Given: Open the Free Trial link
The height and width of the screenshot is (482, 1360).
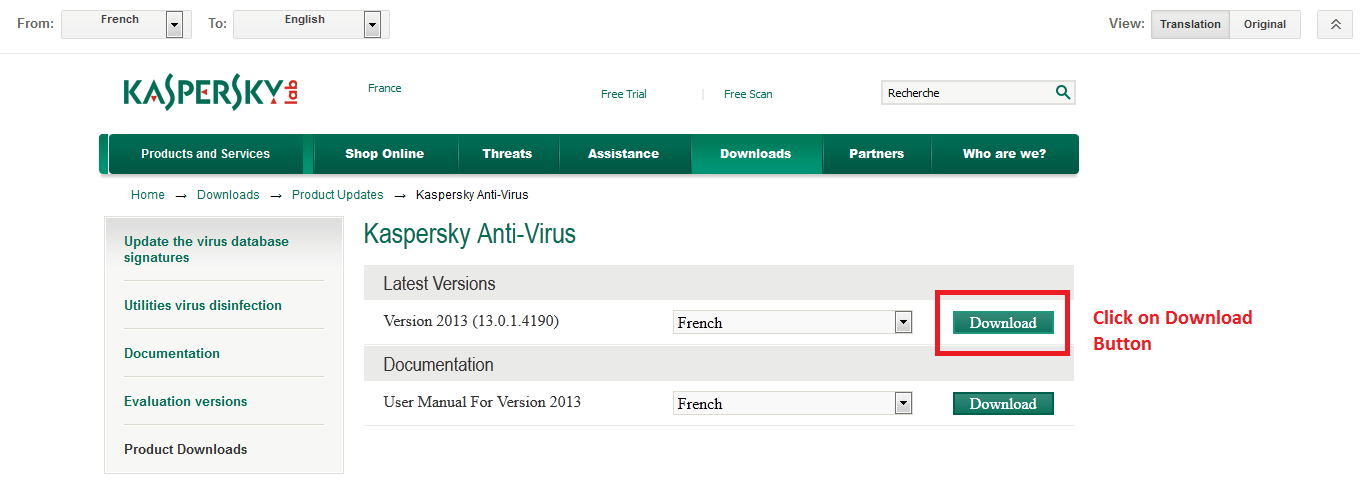Looking at the screenshot, I should pos(624,94).
